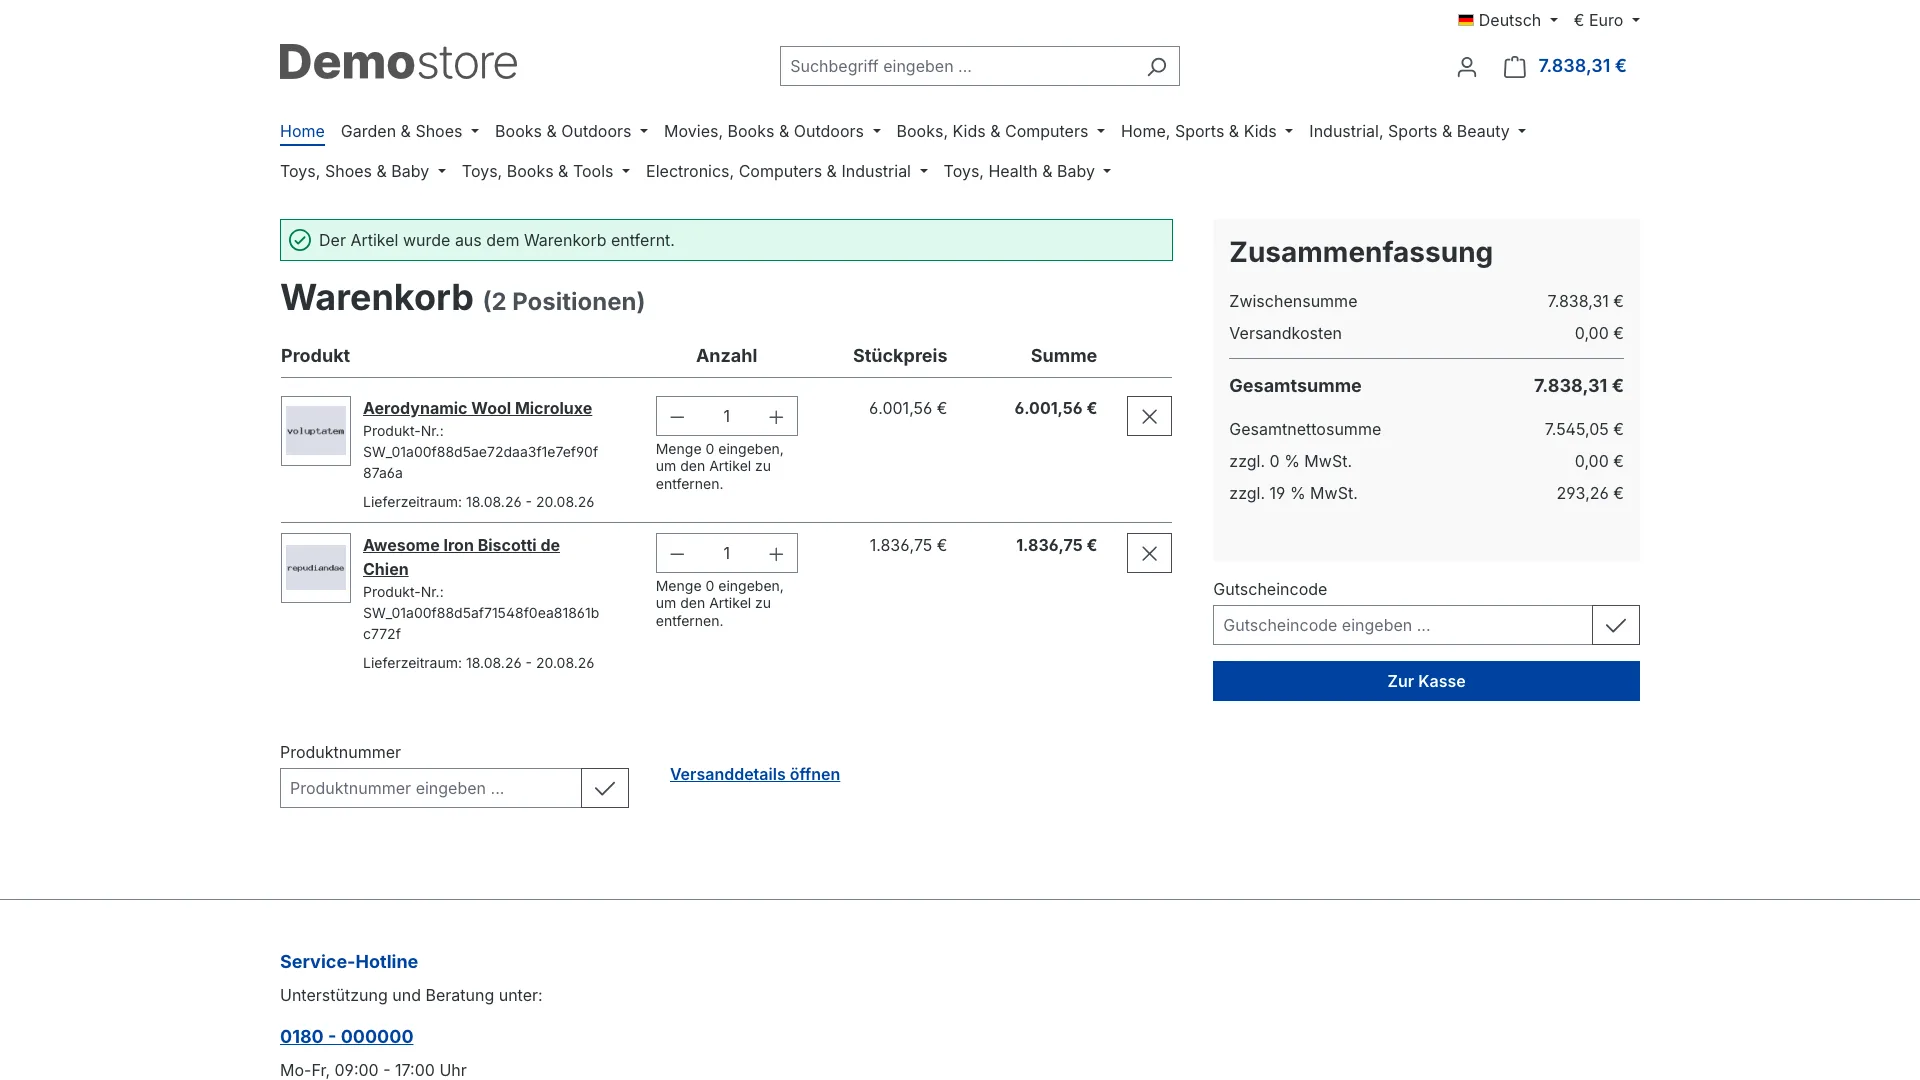The height and width of the screenshot is (1080, 1920).
Task: Focus the Gutscheincode input field
Action: [1402, 625]
